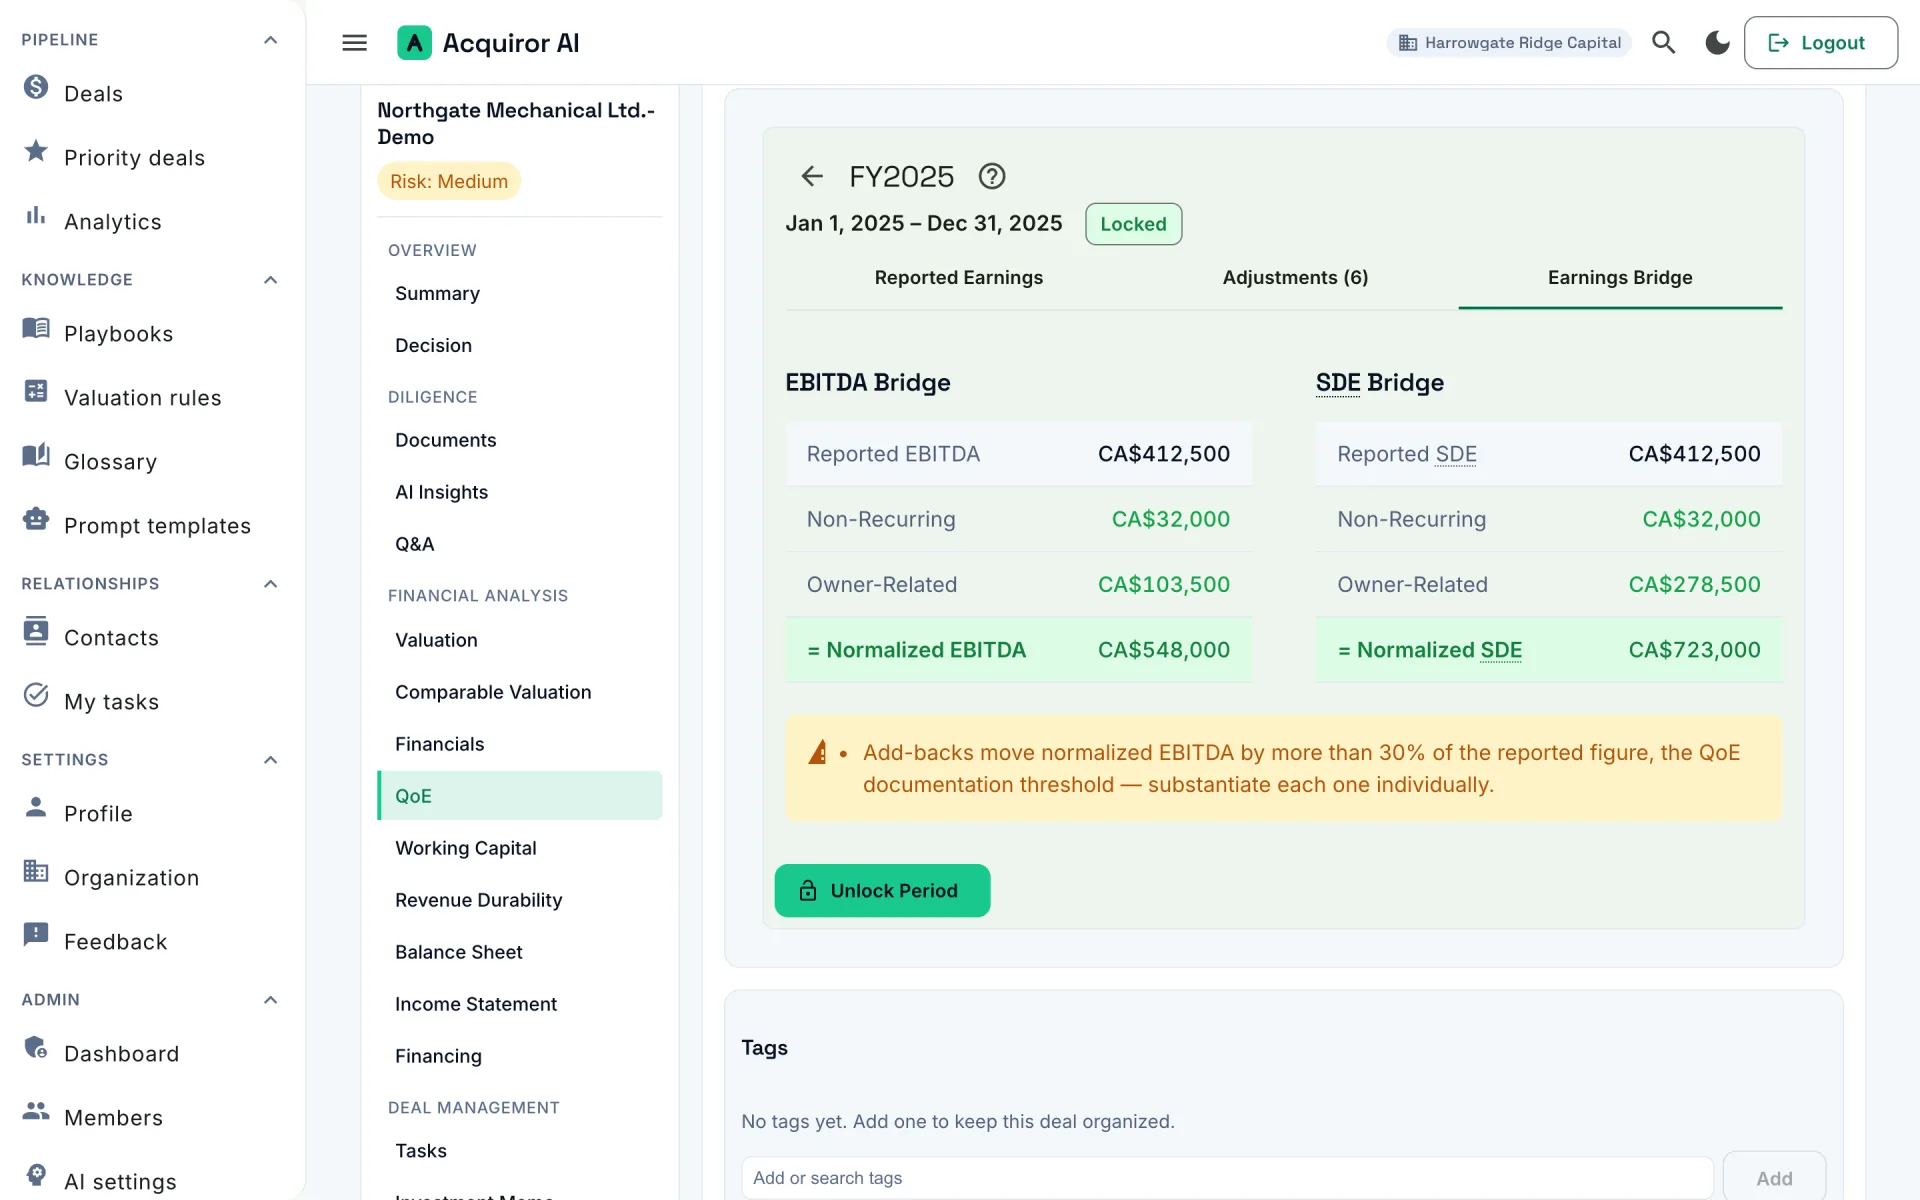Click the Locked status badge
The width and height of the screenshot is (1920, 1200).
1133,224
